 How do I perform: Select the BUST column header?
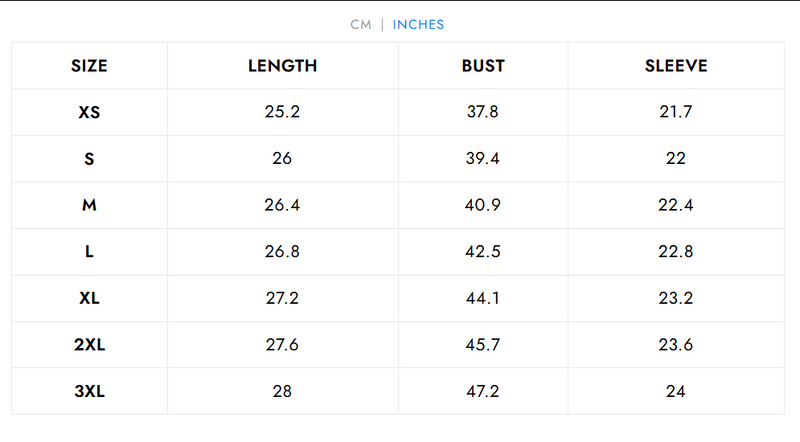click(483, 66)
